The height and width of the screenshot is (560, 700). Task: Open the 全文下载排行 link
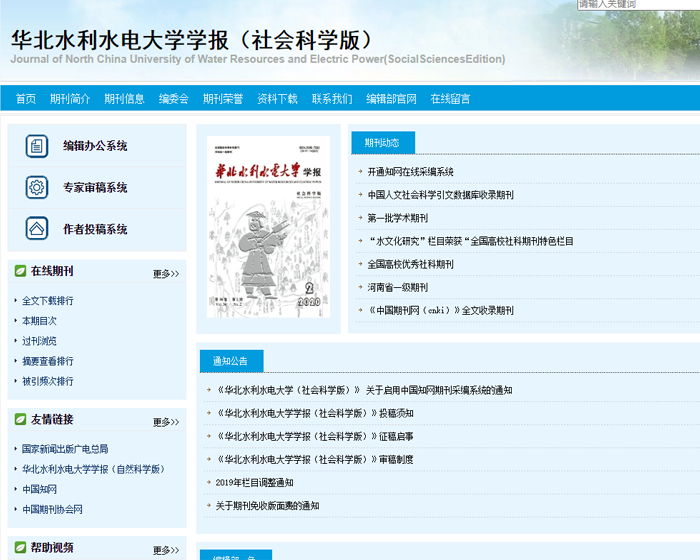click(48, 301)
